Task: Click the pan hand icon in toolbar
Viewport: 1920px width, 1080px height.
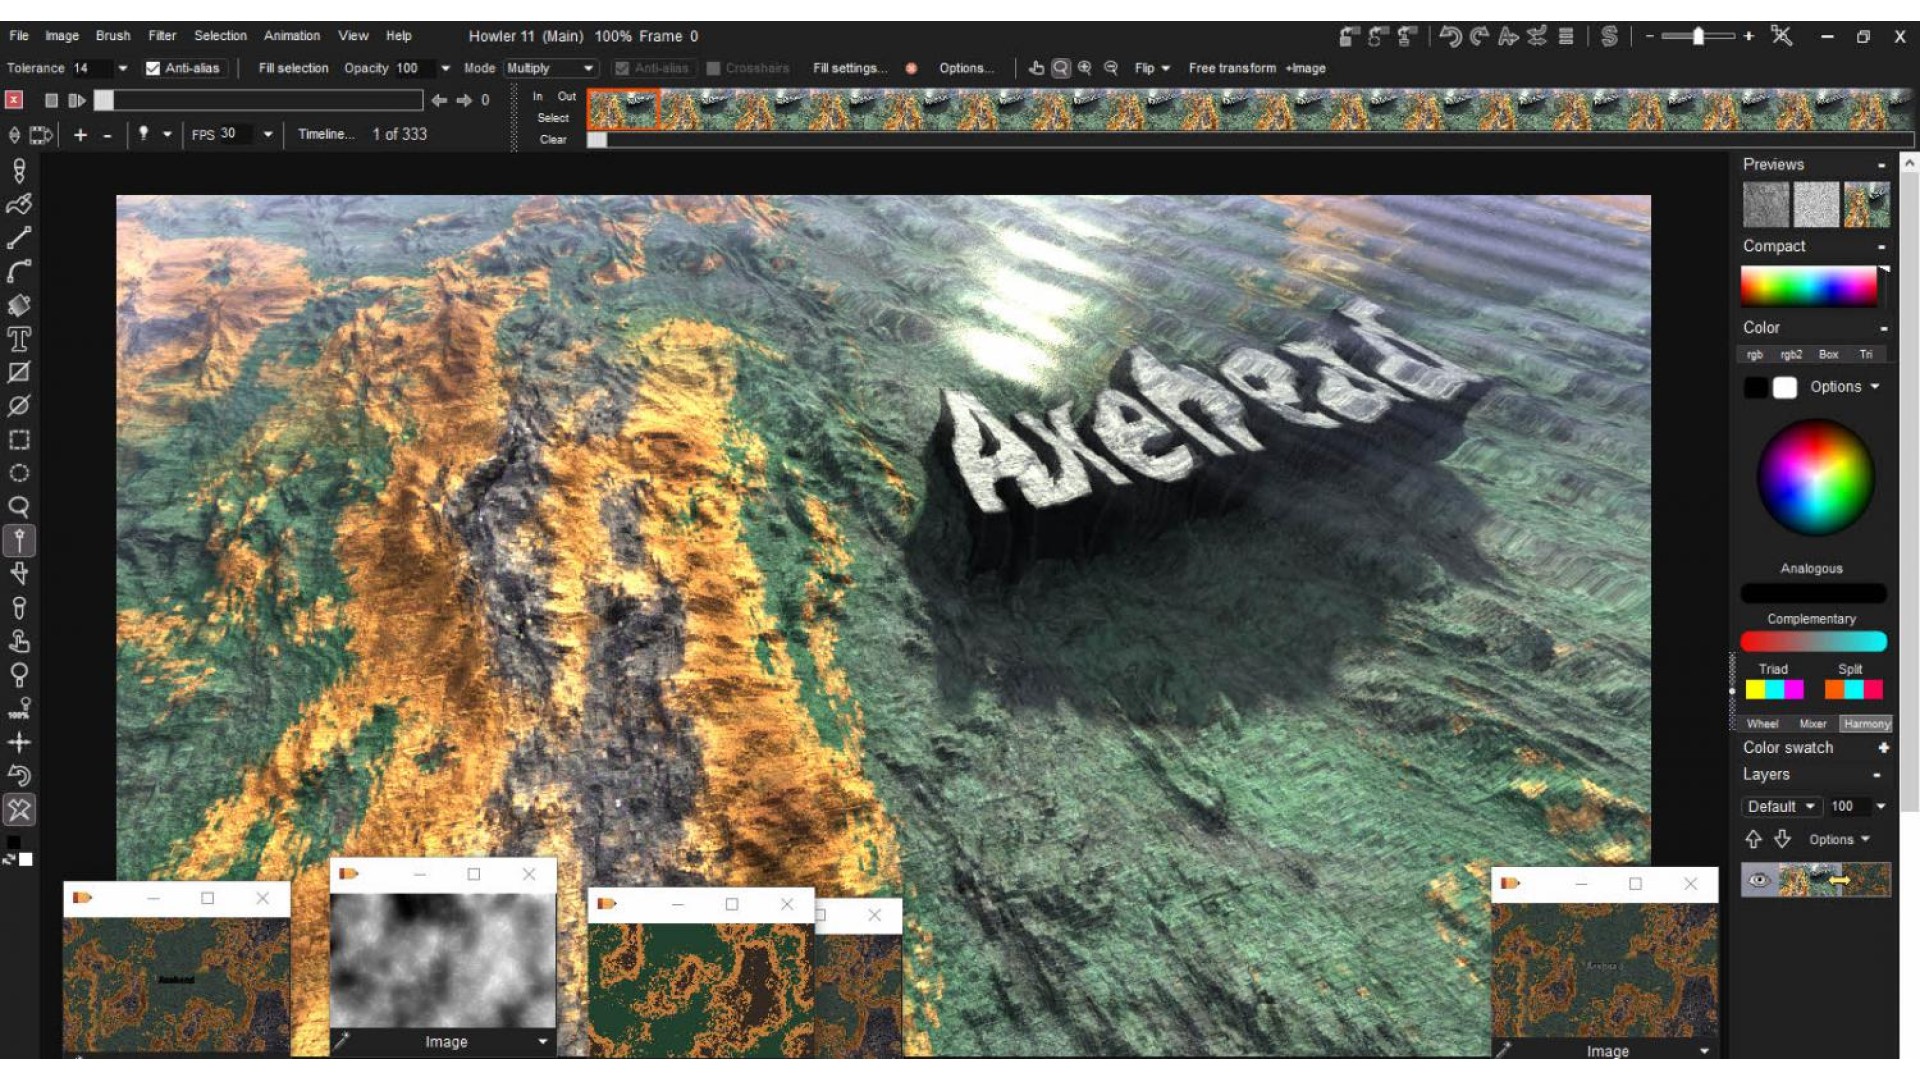Action: [x=1036, y=68]
